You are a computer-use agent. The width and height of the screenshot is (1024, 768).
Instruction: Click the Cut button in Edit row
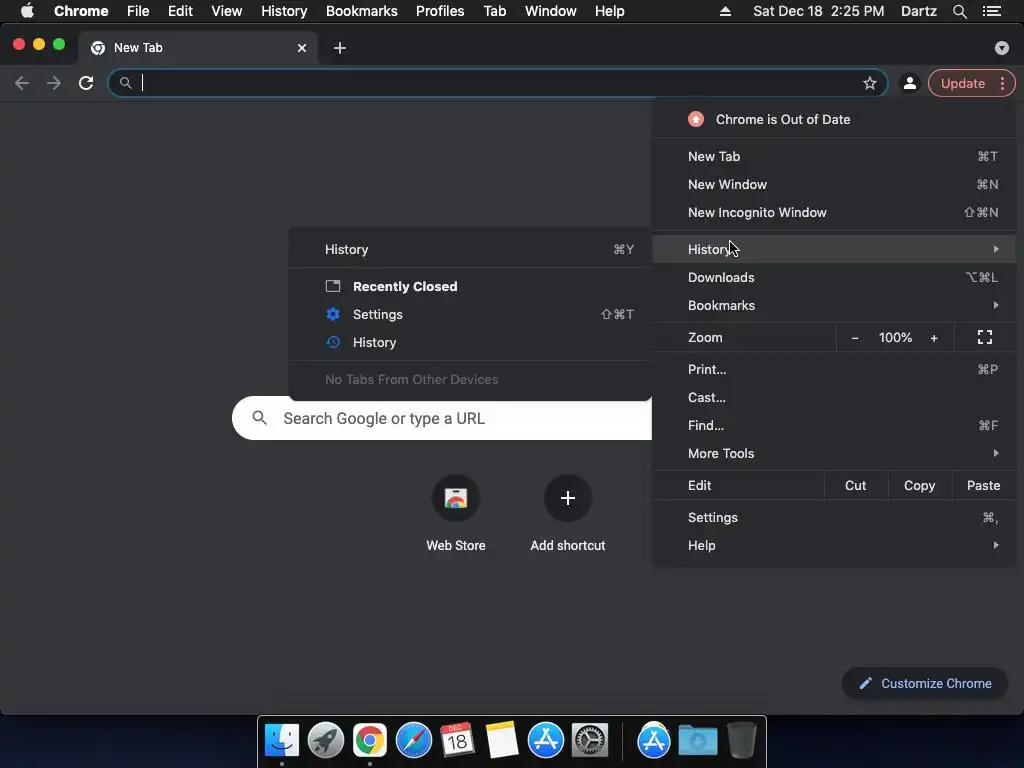pos(856,485)
